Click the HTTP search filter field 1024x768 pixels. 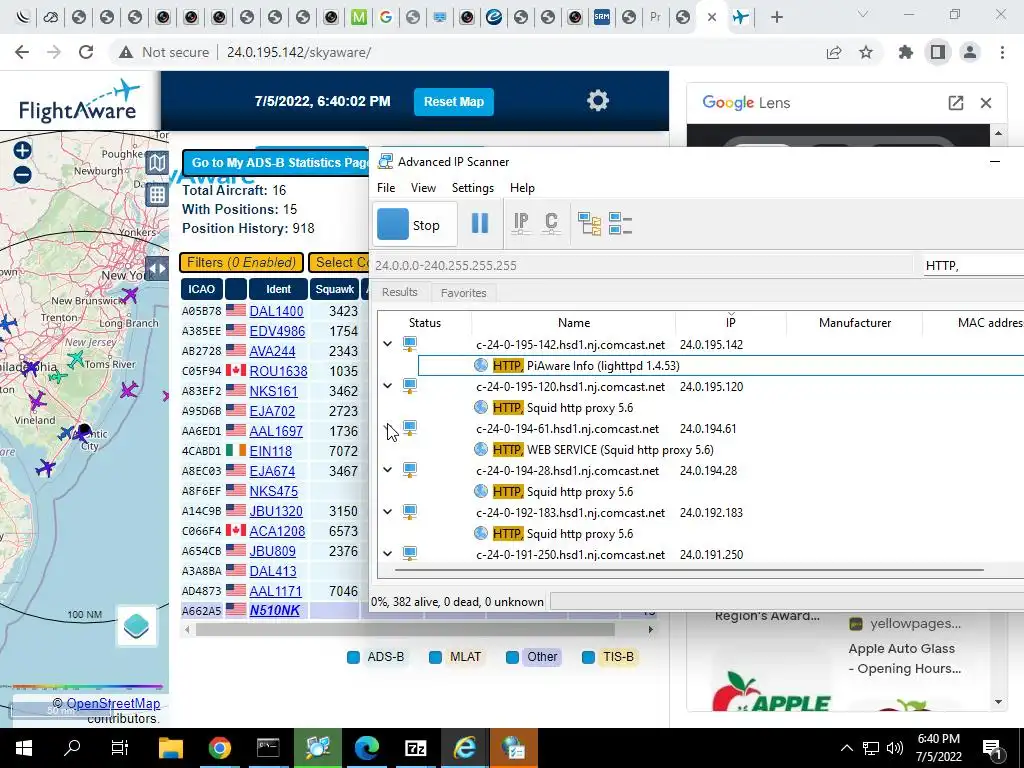tap(973, 265)
